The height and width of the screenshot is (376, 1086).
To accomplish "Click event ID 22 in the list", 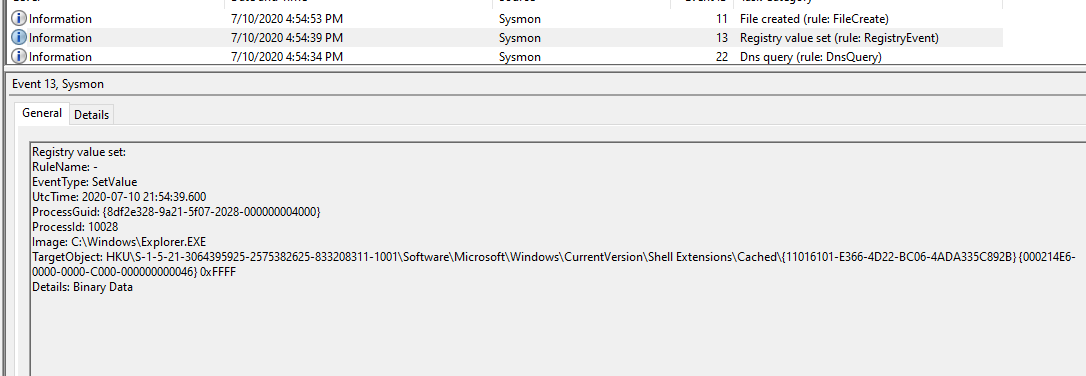I will tap(722, 57).
